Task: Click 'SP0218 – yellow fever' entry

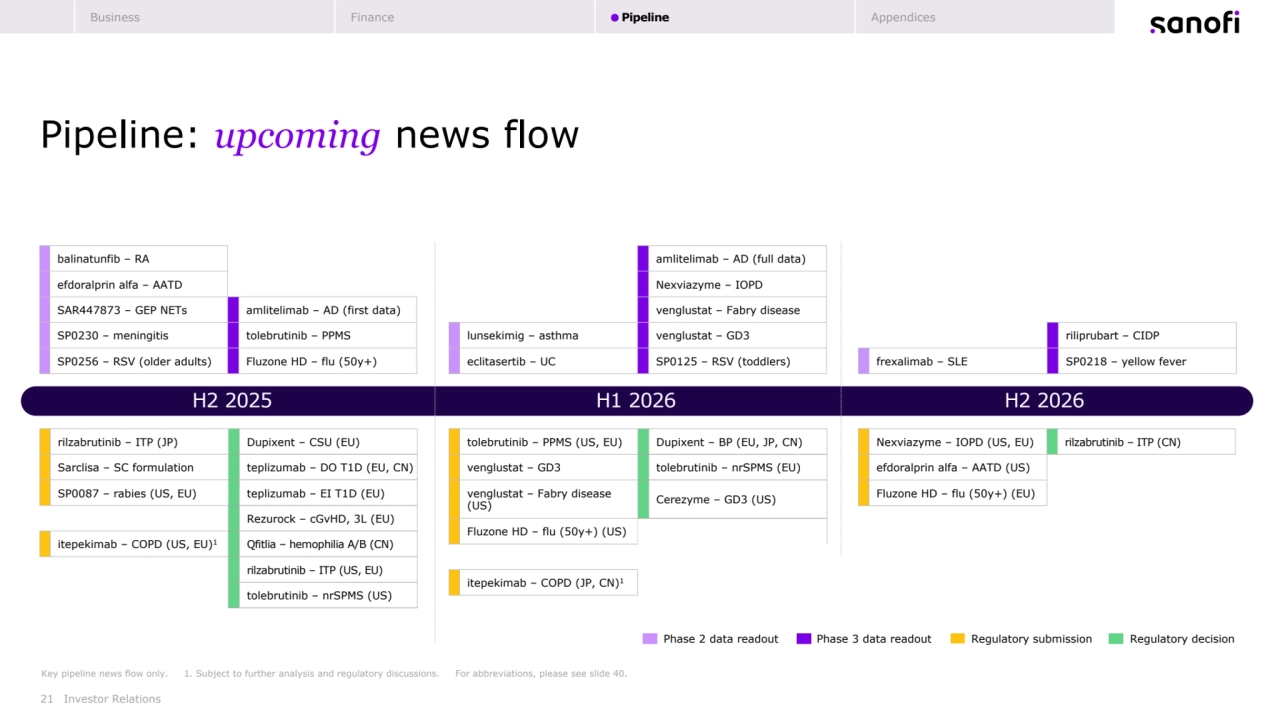Action: (1141, 361)
